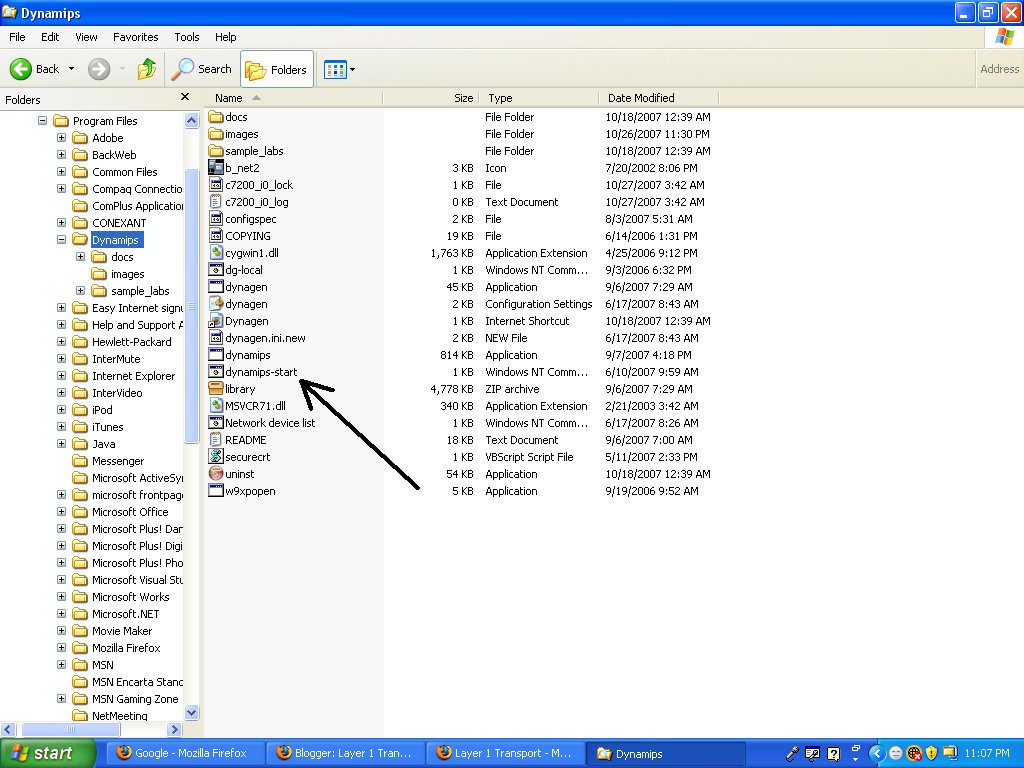Select the dynamips application icon
The image size is (1024, 768).
pyautogui.click(x=216, y=355)
